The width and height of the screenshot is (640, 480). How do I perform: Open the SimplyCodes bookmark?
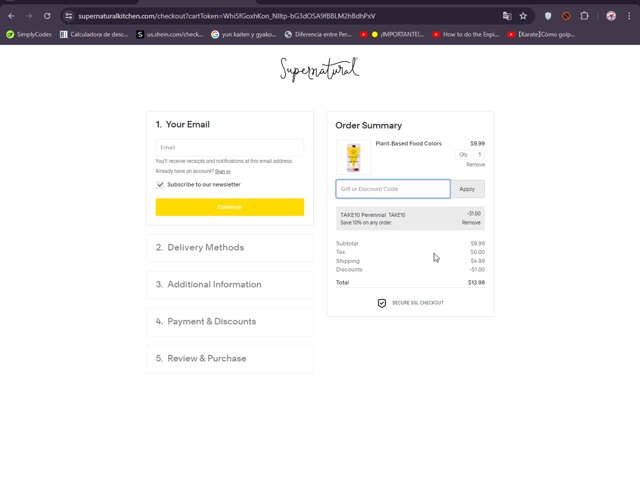(x=29, y=34)
